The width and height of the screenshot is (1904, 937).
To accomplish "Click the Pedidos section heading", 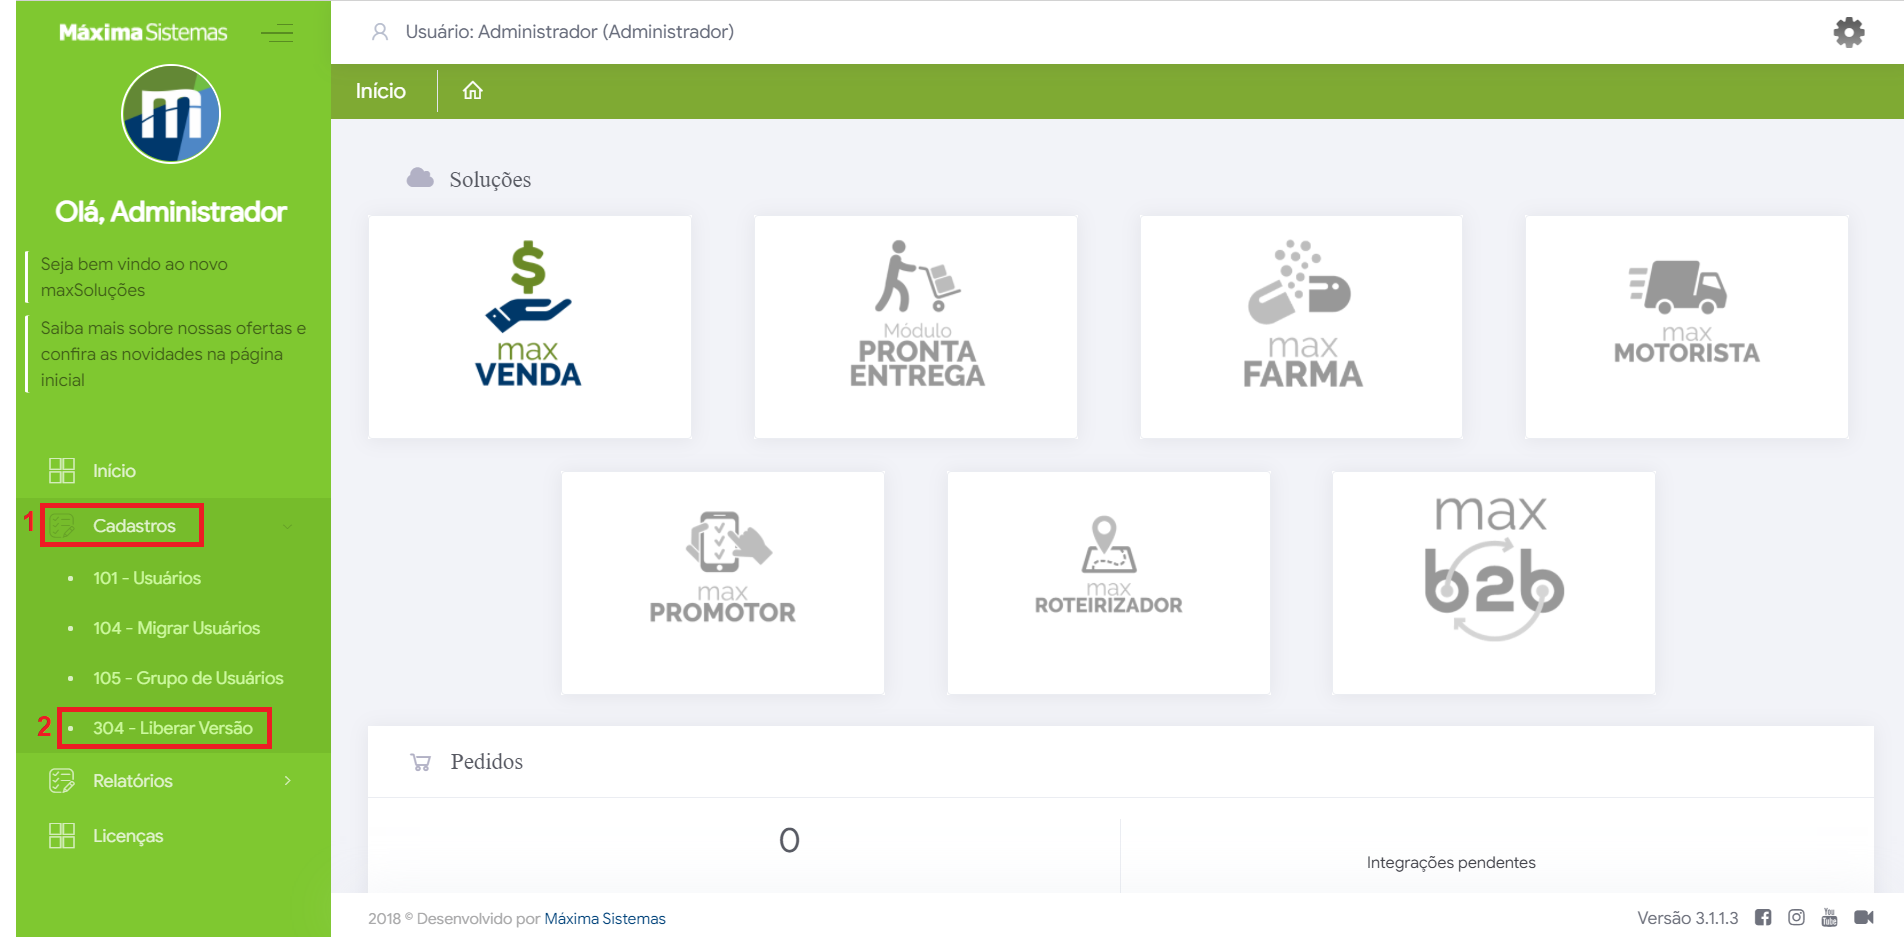I will coord(487,762).
